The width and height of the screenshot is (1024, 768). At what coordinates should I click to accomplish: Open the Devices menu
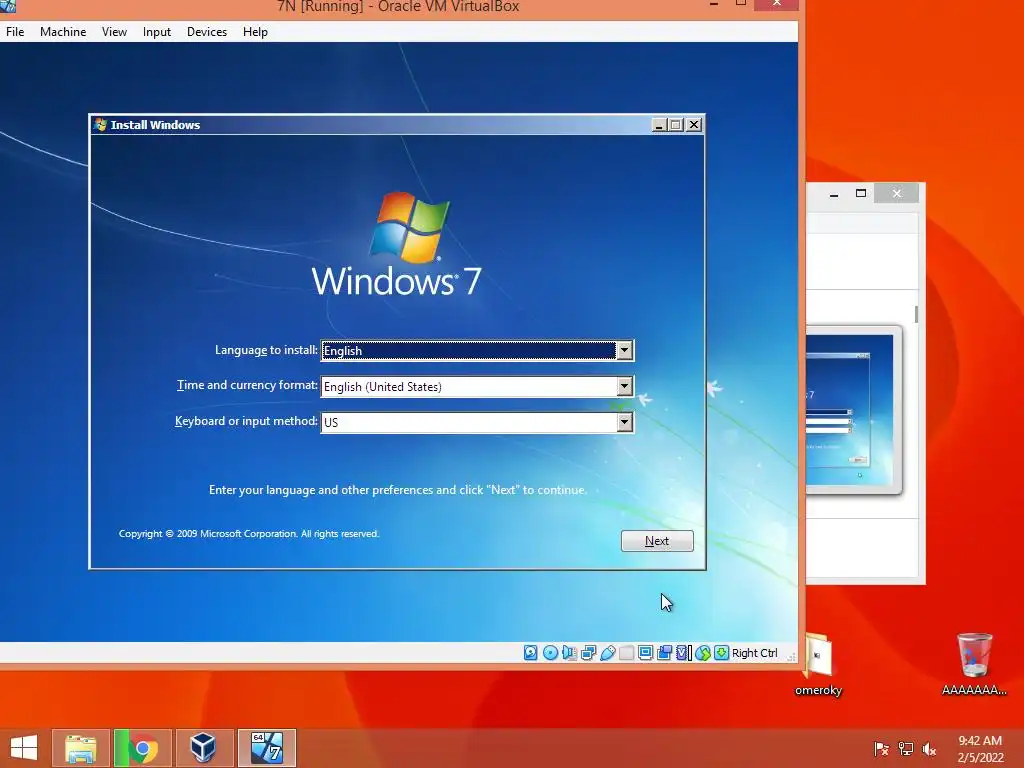click(x=207, y=31)
